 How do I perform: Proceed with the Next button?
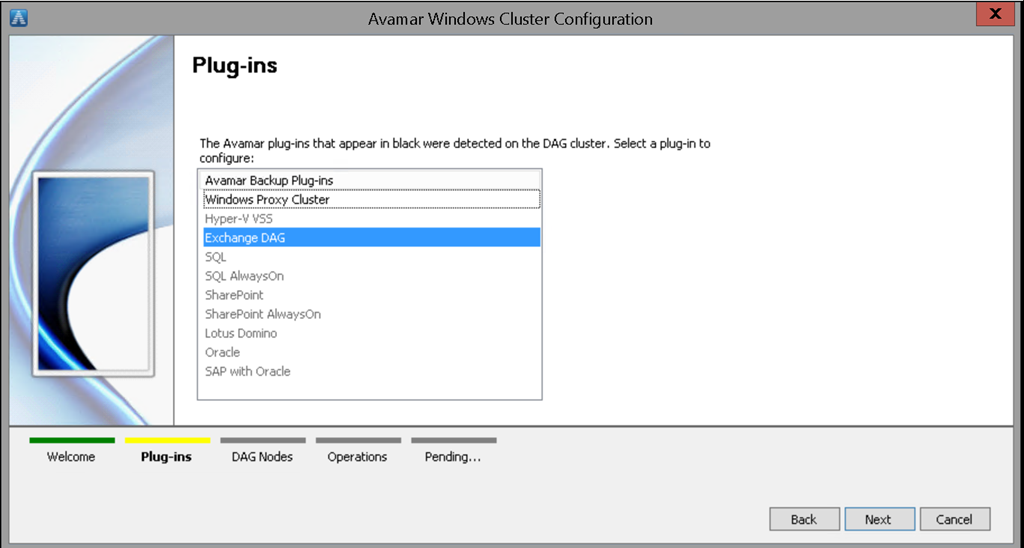tap(879, 519)
